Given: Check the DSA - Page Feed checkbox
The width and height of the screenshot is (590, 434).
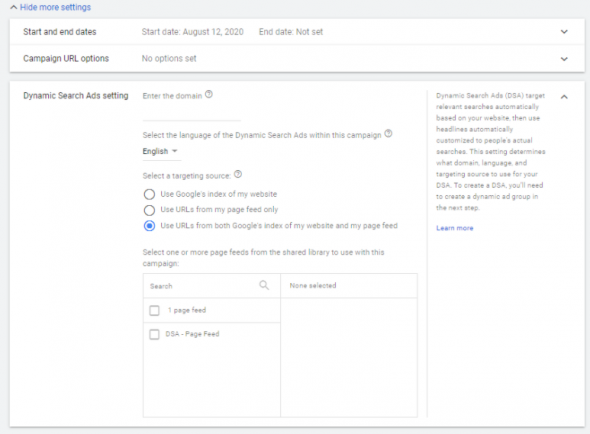Looking at the screenshot, I should click(x=154, y=334).
